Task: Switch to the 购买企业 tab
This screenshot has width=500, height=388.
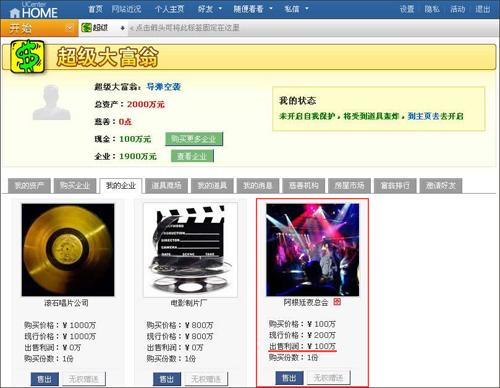Action: (x=75, y=186)
